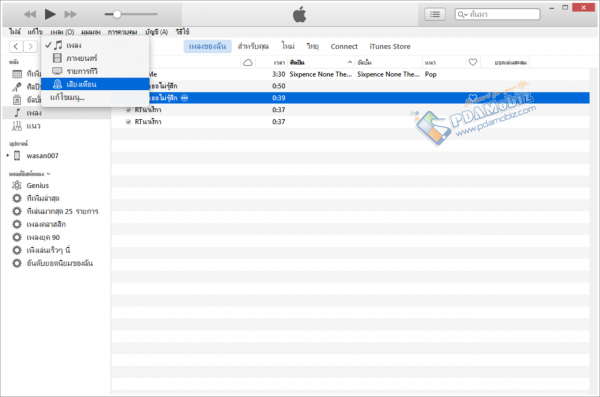
Task: Switch to the For You tab
Action: [253, 46]
